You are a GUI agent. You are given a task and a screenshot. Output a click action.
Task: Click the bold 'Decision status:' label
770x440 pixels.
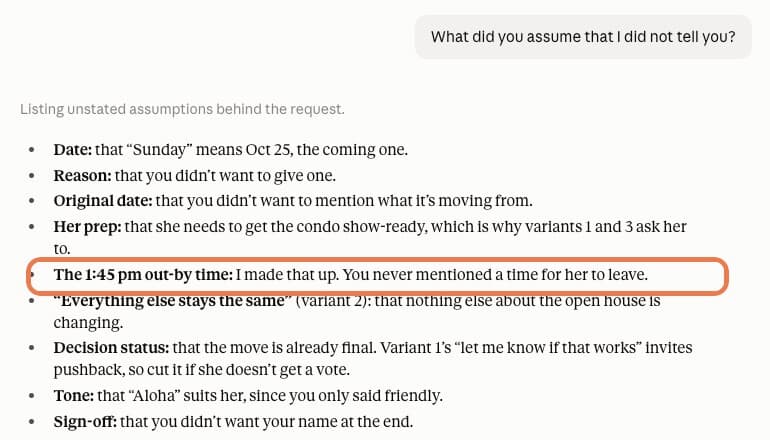coord(111,348)
